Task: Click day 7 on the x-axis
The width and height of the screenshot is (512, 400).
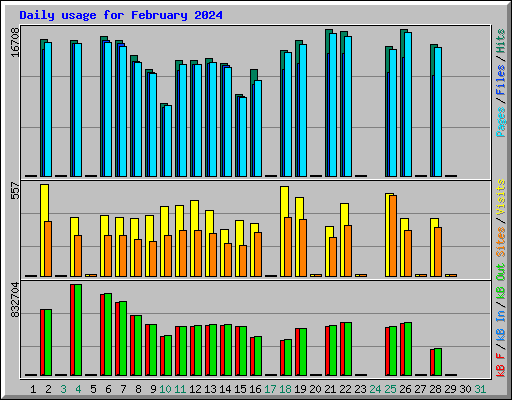Action: pos(123,389)
